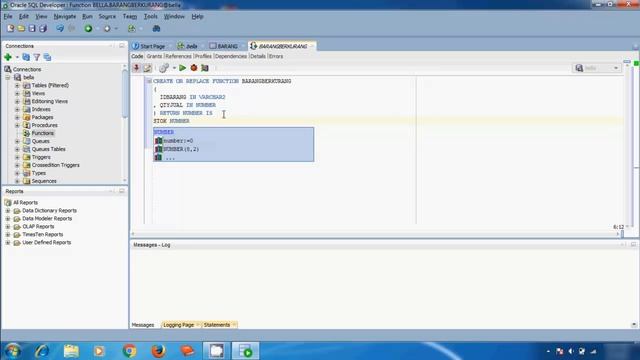Run the function with green play icon

182,68
